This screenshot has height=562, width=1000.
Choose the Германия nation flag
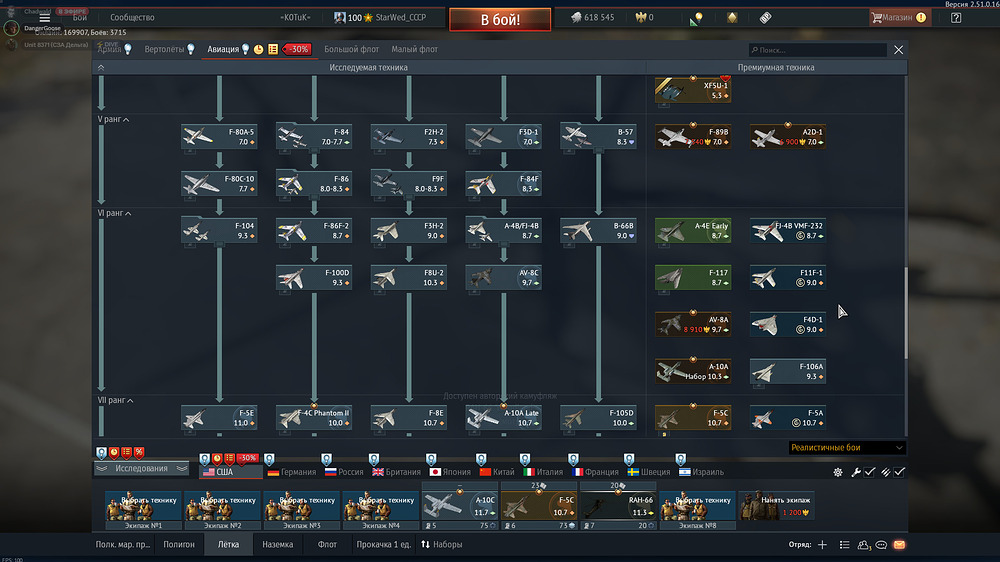tap(291, 471)
